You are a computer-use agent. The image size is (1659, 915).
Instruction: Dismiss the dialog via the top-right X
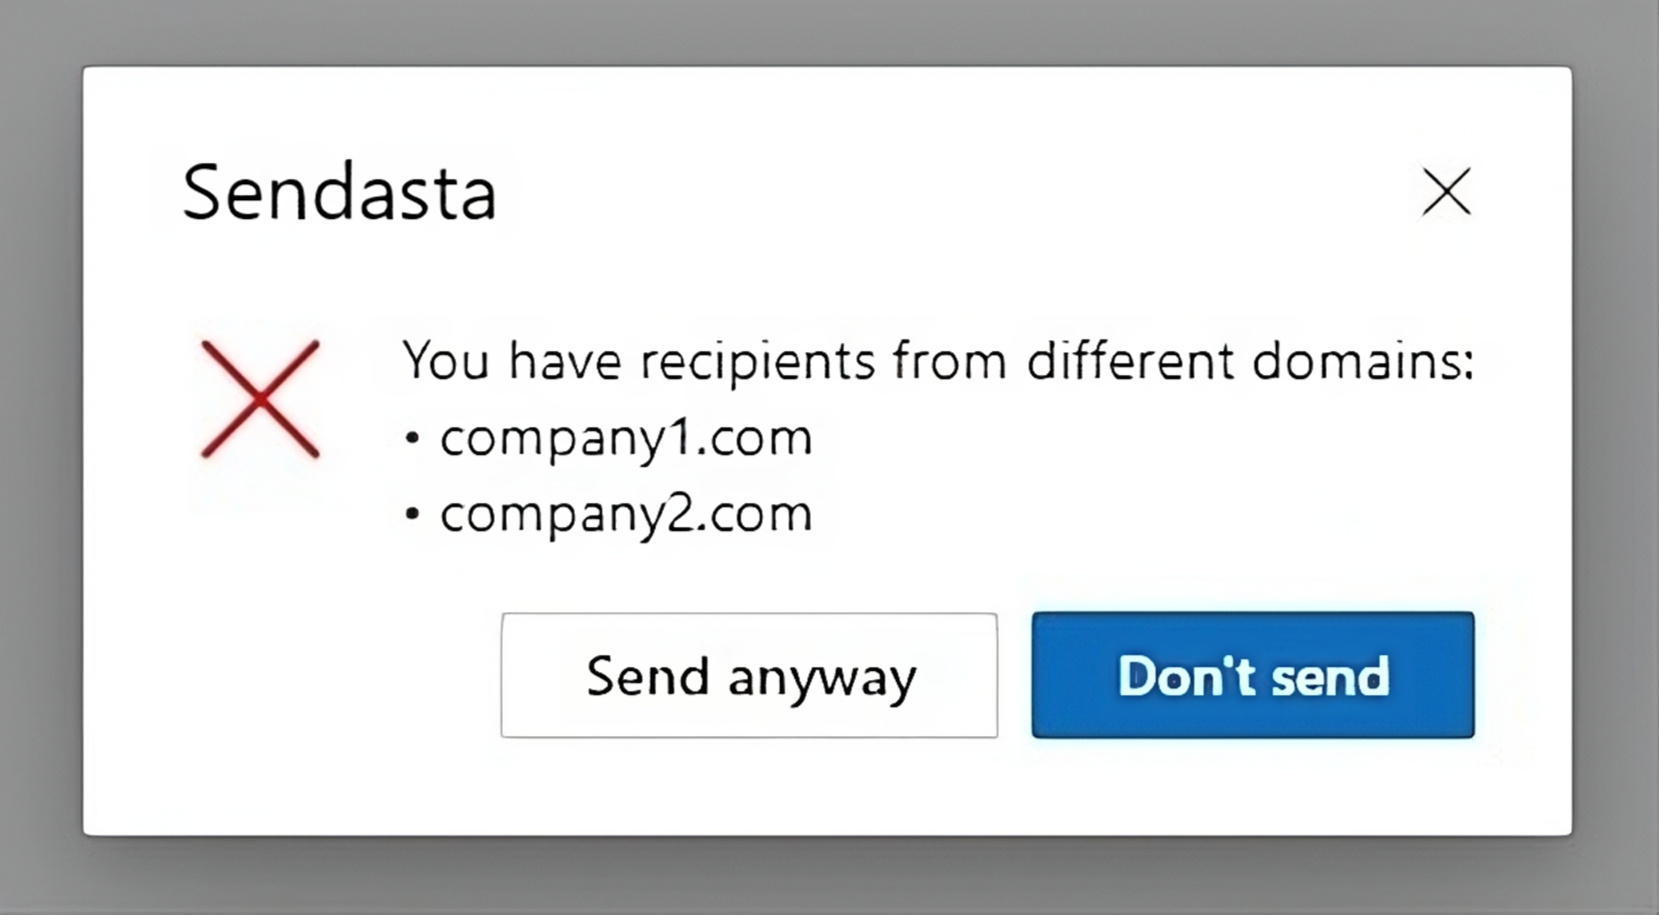click(1446, 193)
